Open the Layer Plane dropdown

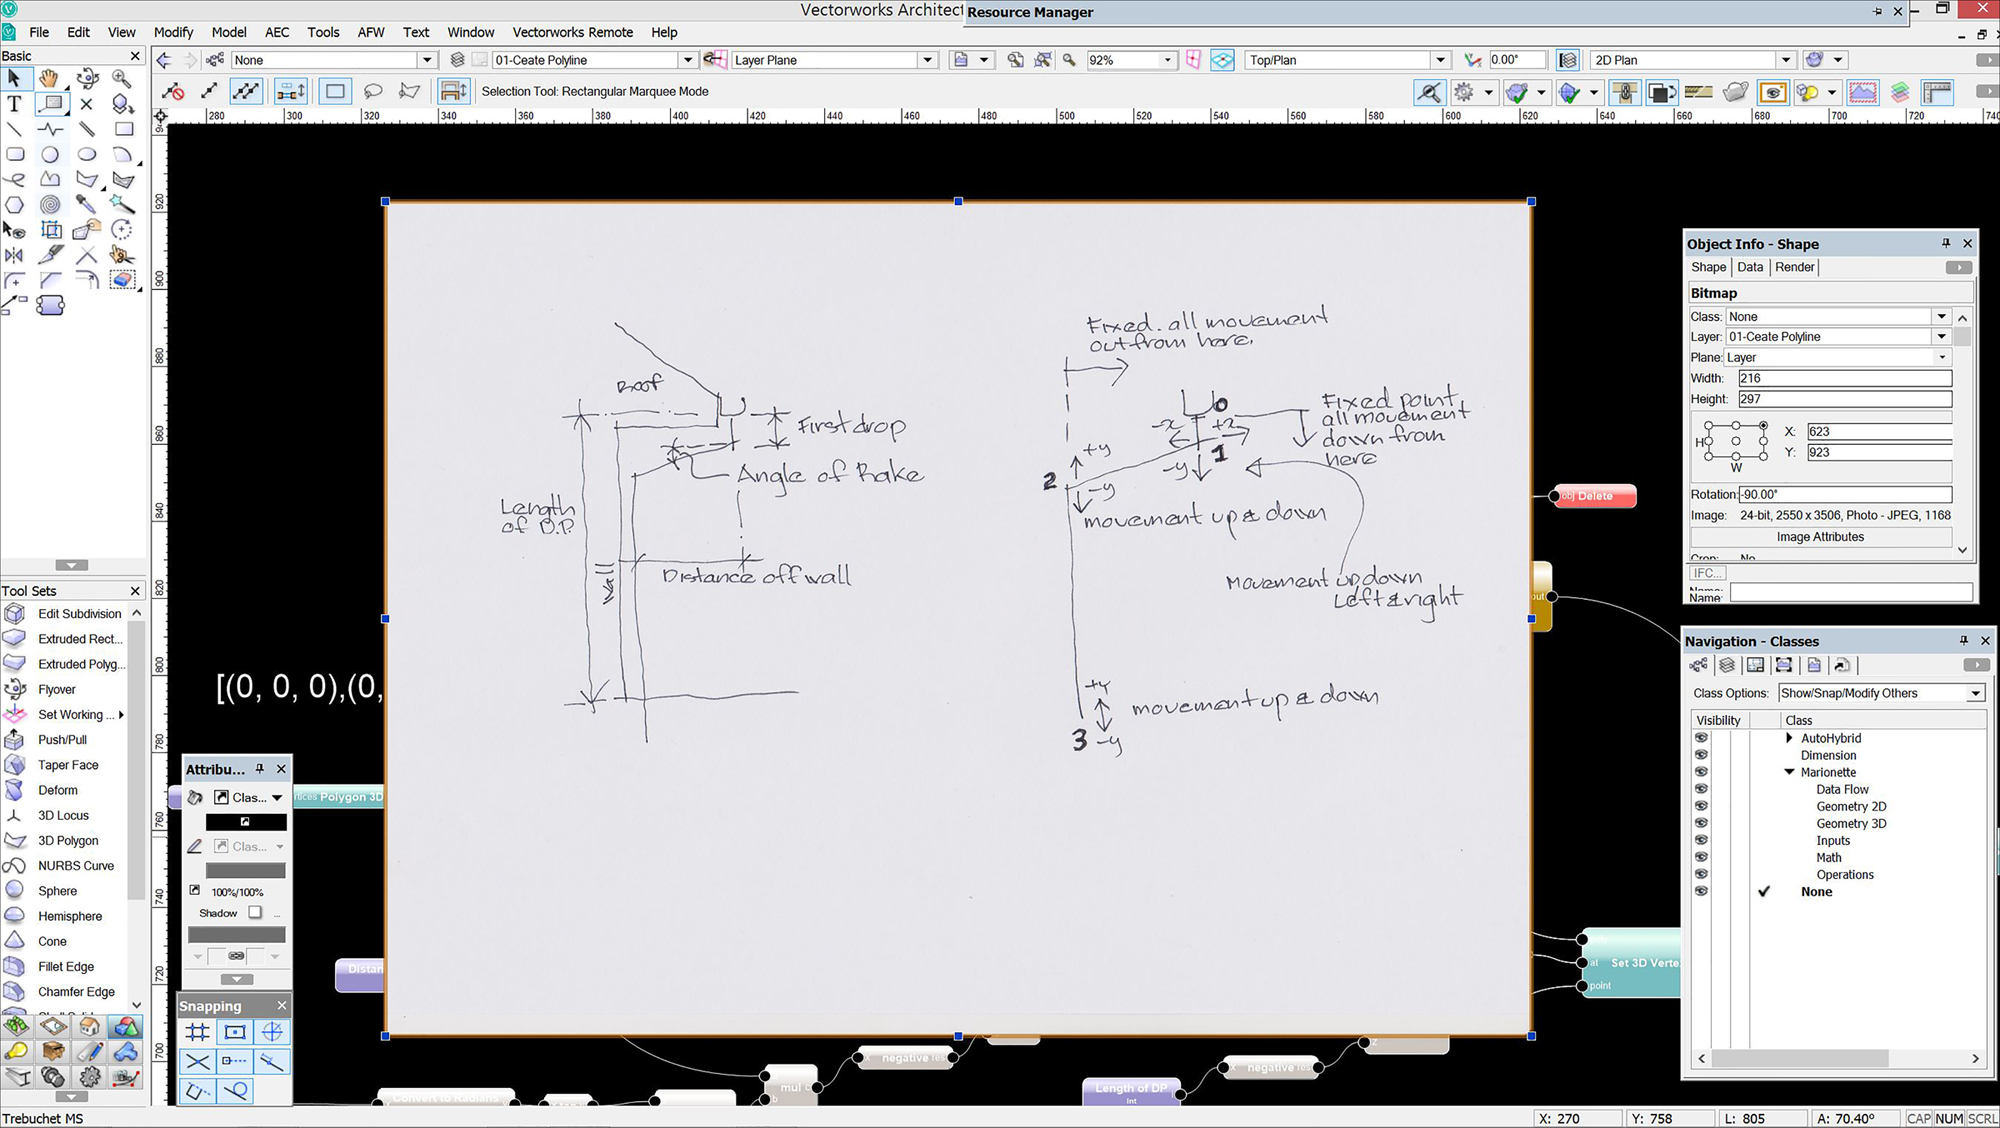pyautogui.click(x=834, y=60)
